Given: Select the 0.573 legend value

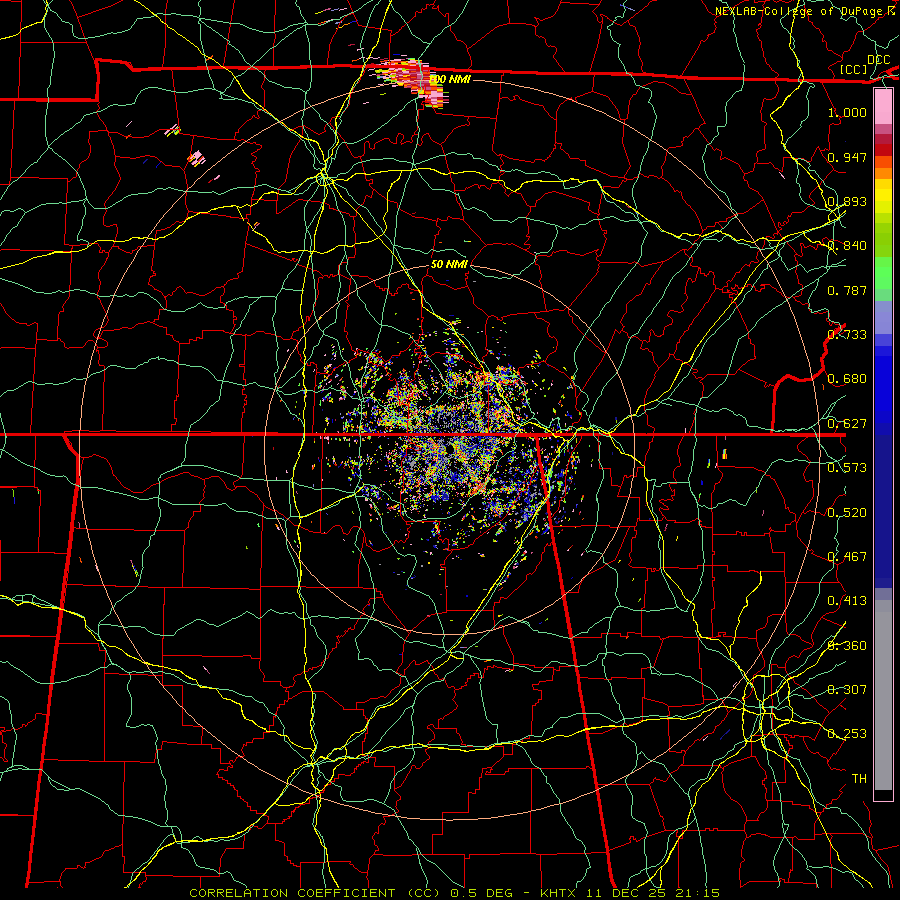Looking at the screenshot, I should tap(847, 468).
